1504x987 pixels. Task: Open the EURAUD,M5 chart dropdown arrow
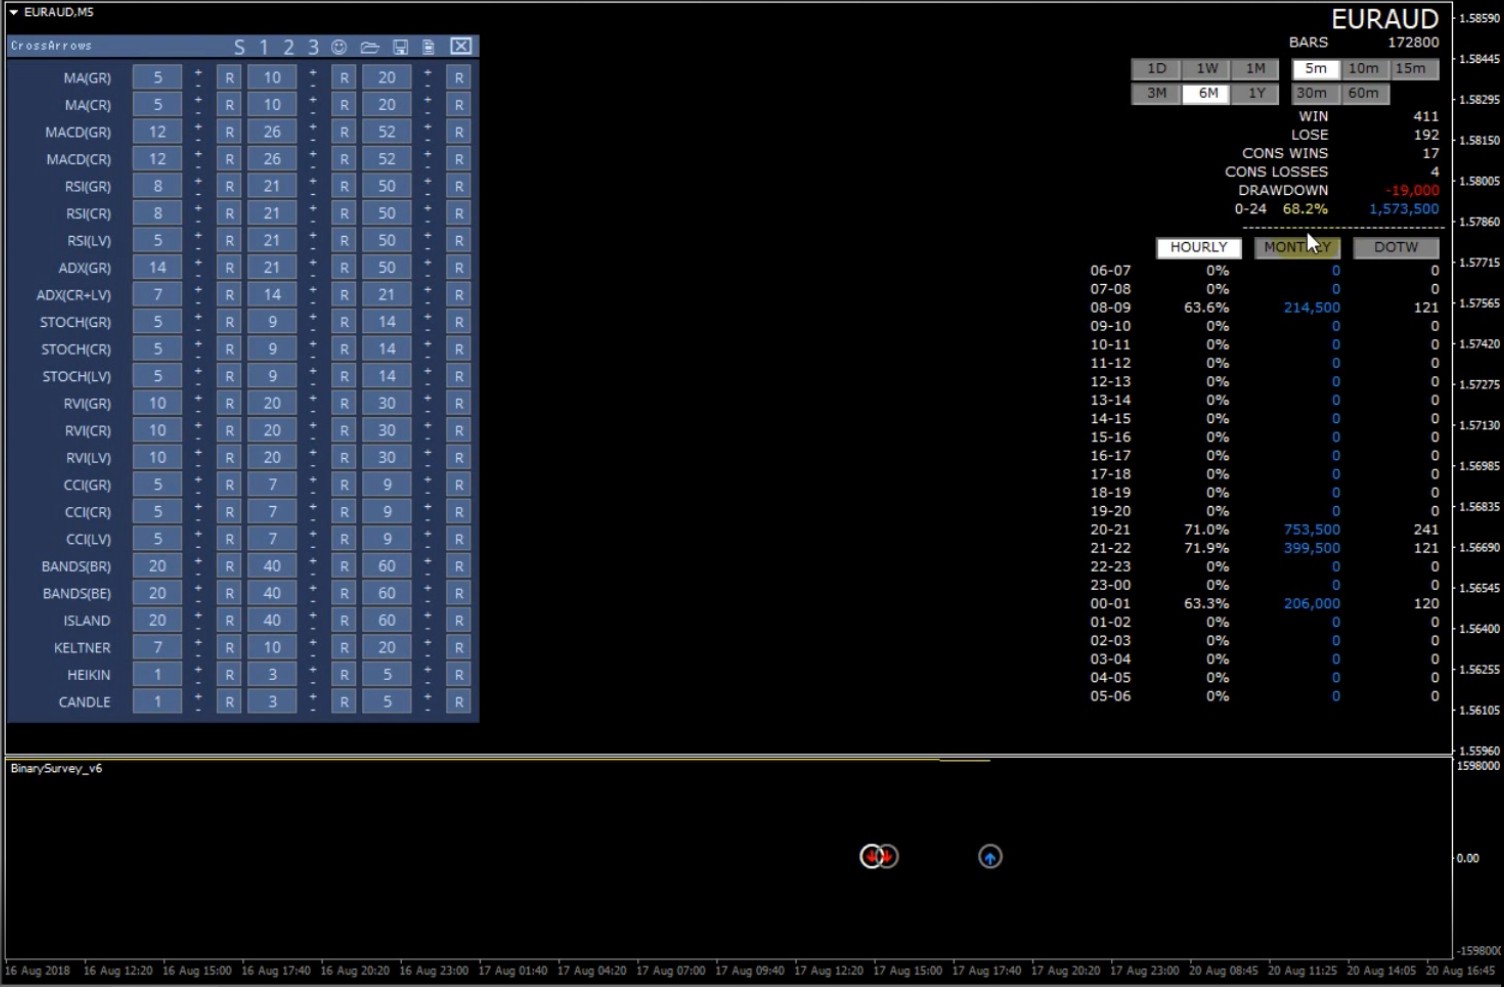[14, 12]
